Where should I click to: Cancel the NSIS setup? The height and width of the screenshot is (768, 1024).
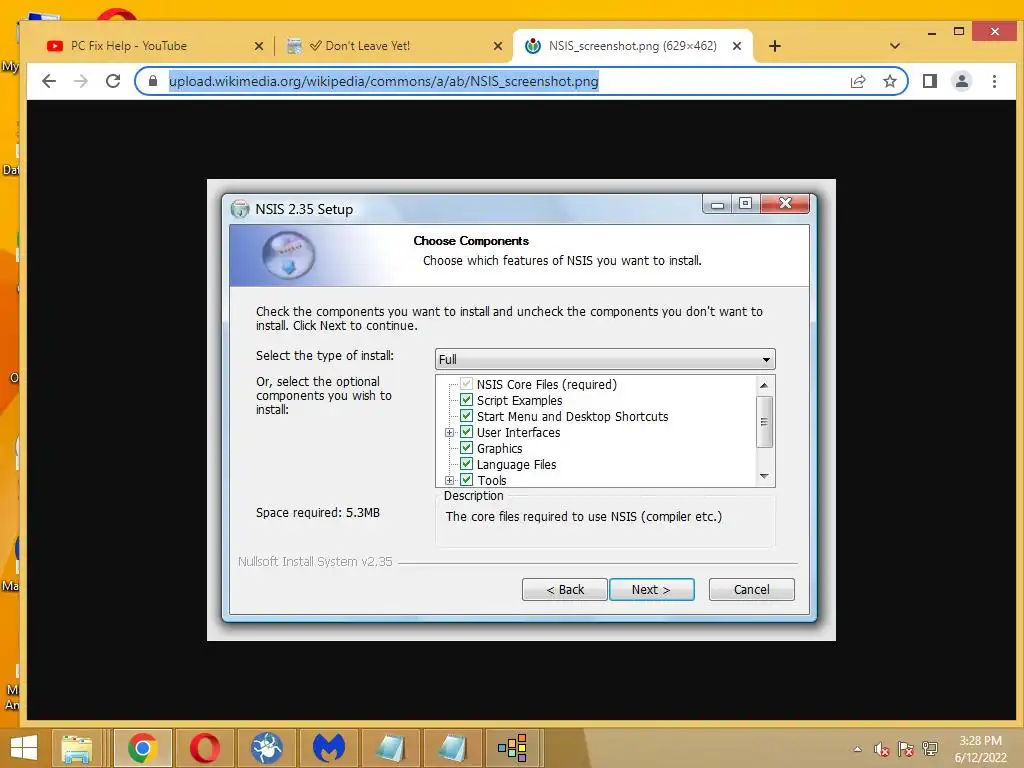pyautogui.click(x=752, y=590)
